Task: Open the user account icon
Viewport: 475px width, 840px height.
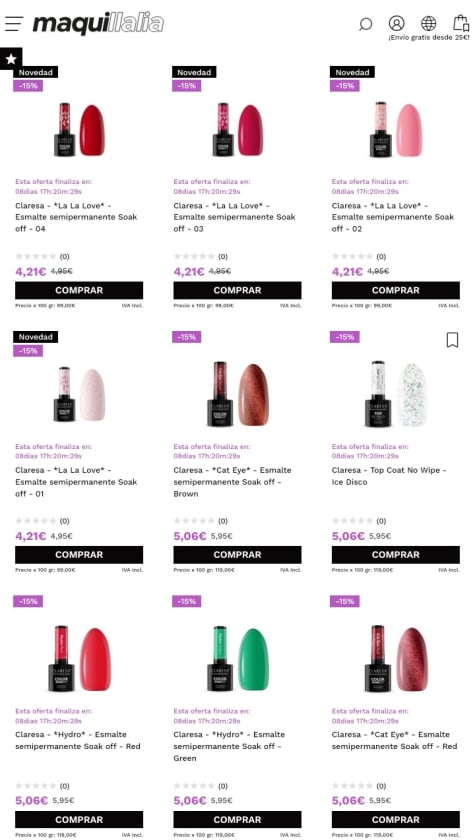Action: click(x=396, y=24)
